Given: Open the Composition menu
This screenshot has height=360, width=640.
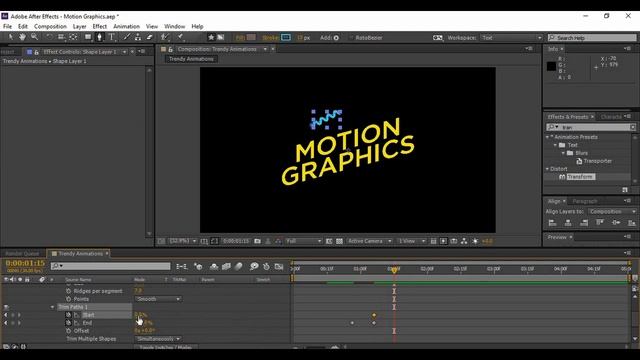Looking at the screenshot, I should (50, 26).
